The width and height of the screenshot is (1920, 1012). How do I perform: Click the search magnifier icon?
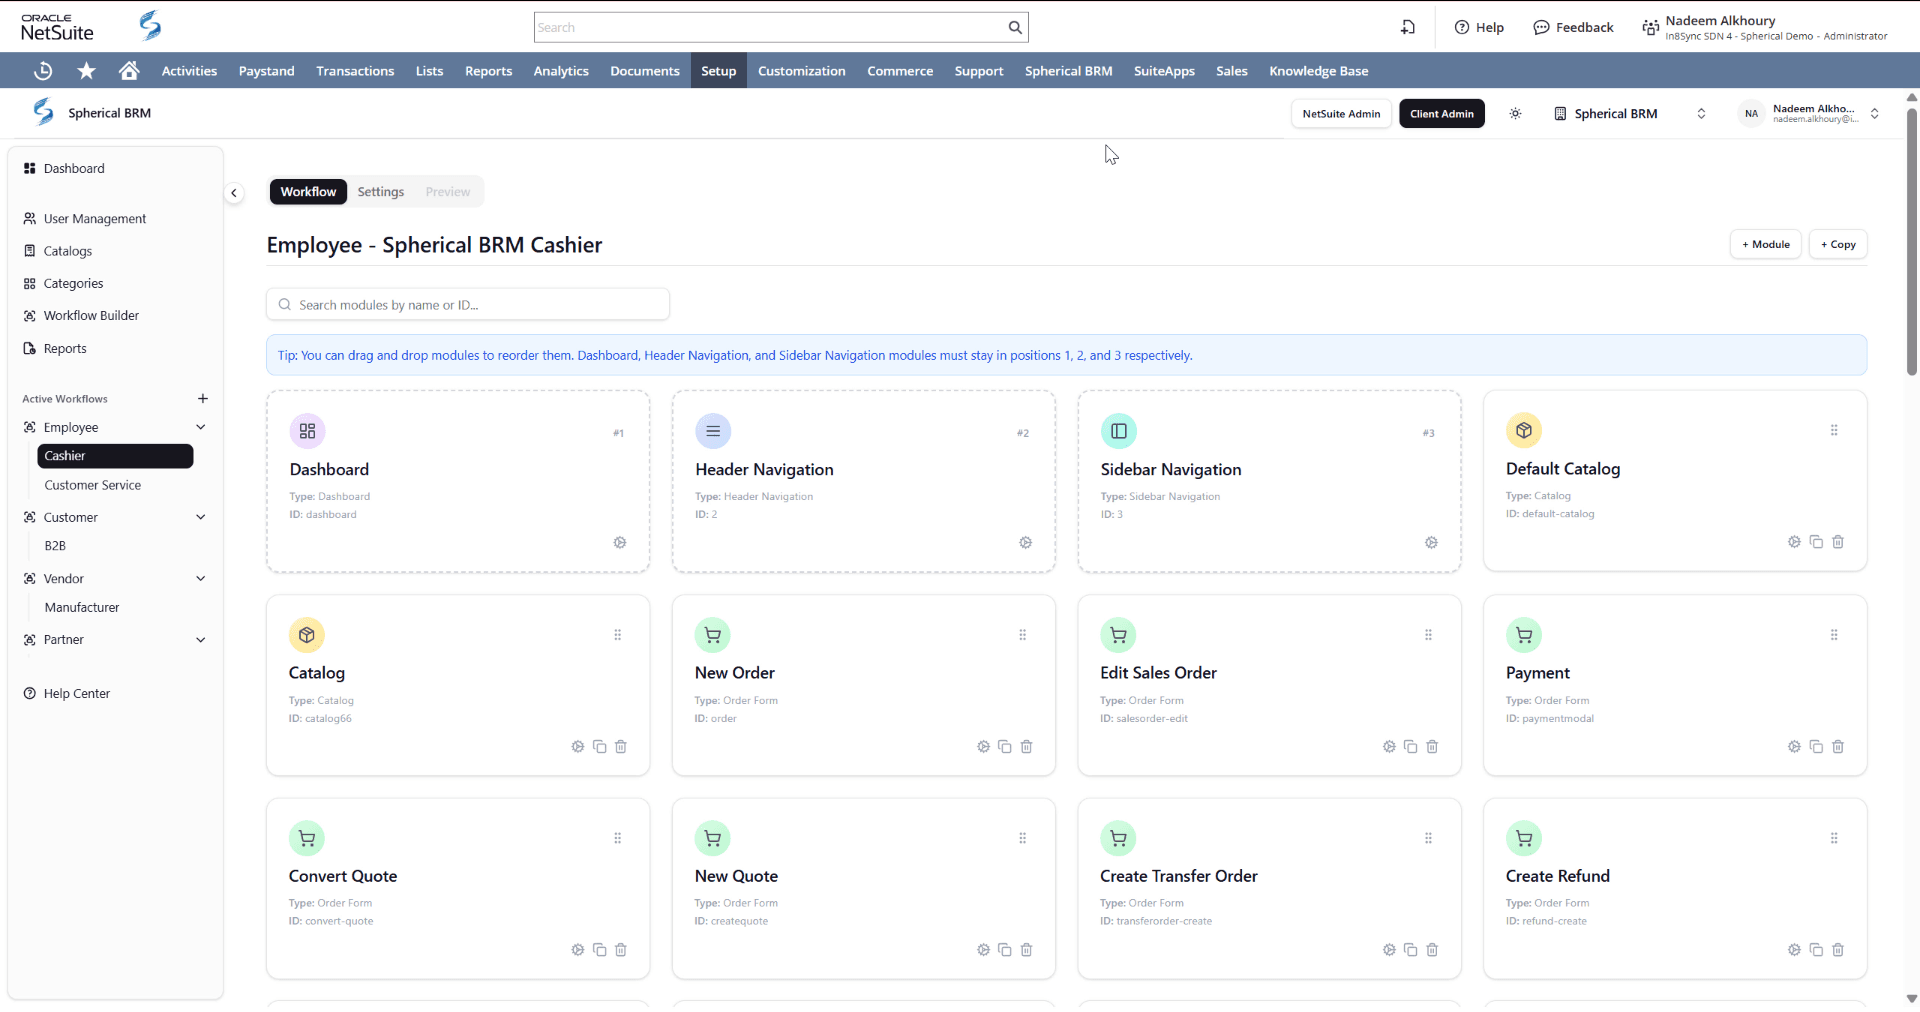pyautogui.click(x=1015, y=28)
